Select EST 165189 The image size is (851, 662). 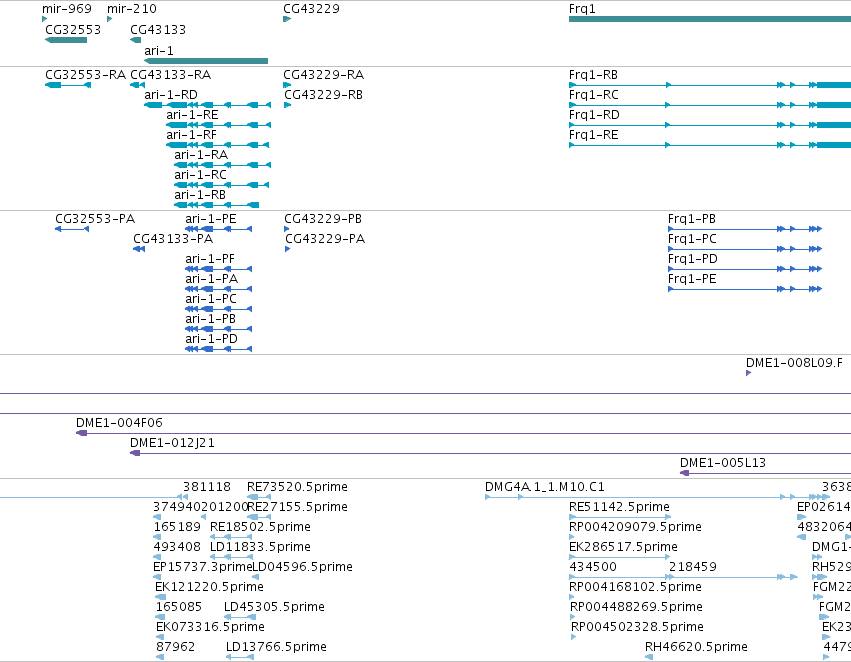point(157,537)
